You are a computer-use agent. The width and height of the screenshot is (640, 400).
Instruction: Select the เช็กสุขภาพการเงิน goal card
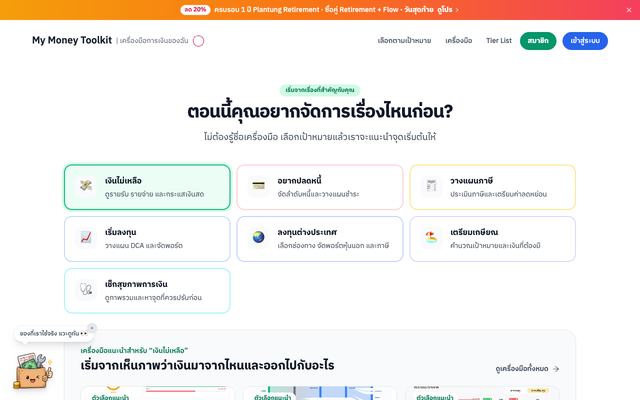[147, 291]
